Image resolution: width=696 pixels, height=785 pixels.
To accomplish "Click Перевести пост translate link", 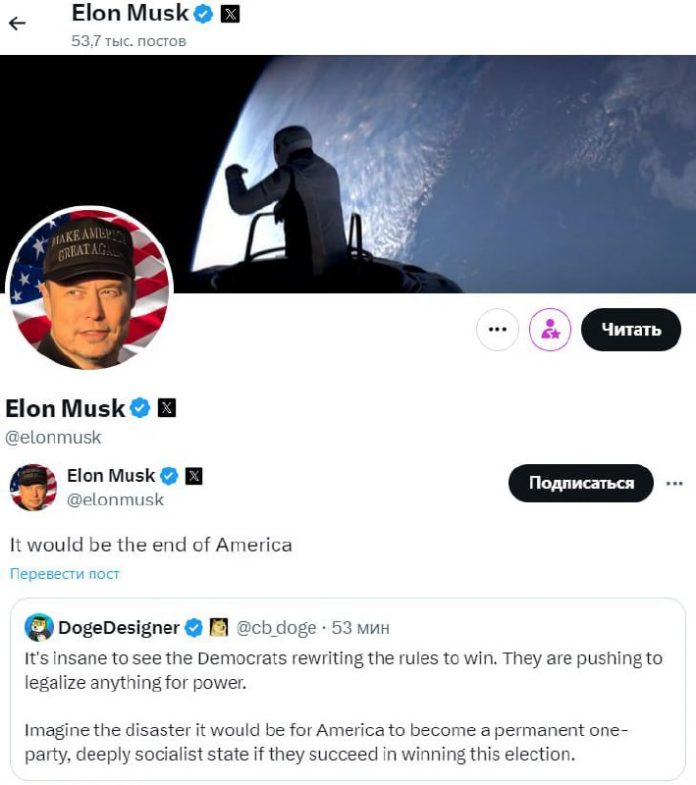I will tap(65, 574).
